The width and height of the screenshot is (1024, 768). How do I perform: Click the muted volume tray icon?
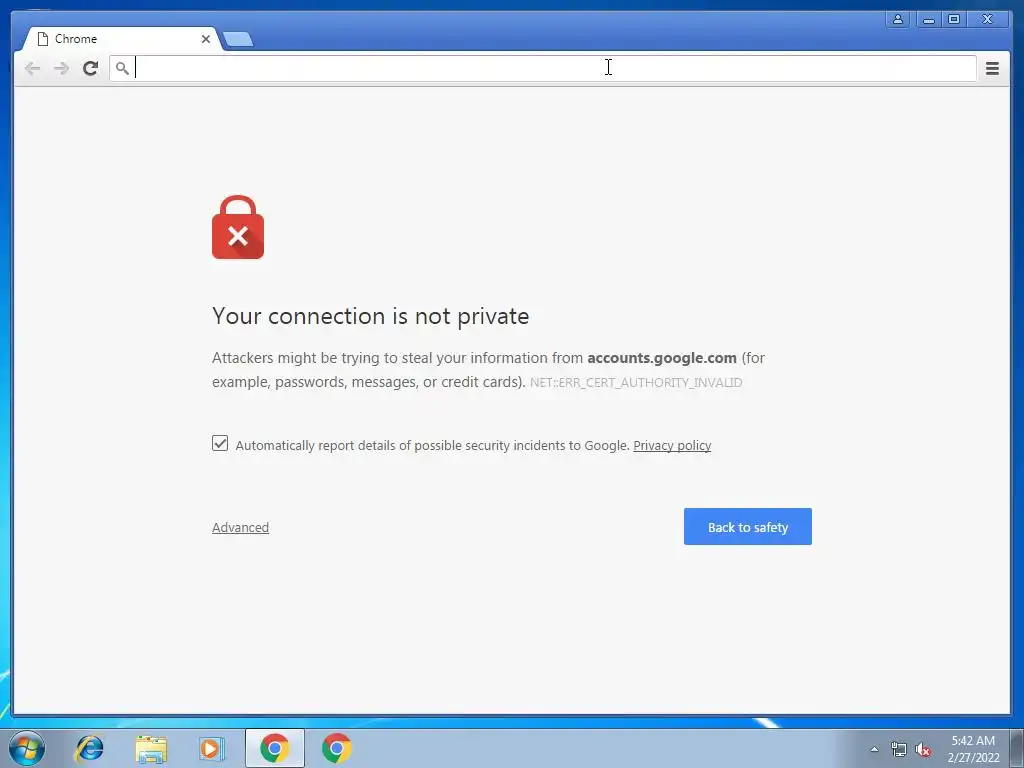pyautogui.click(x=923, y=749)
